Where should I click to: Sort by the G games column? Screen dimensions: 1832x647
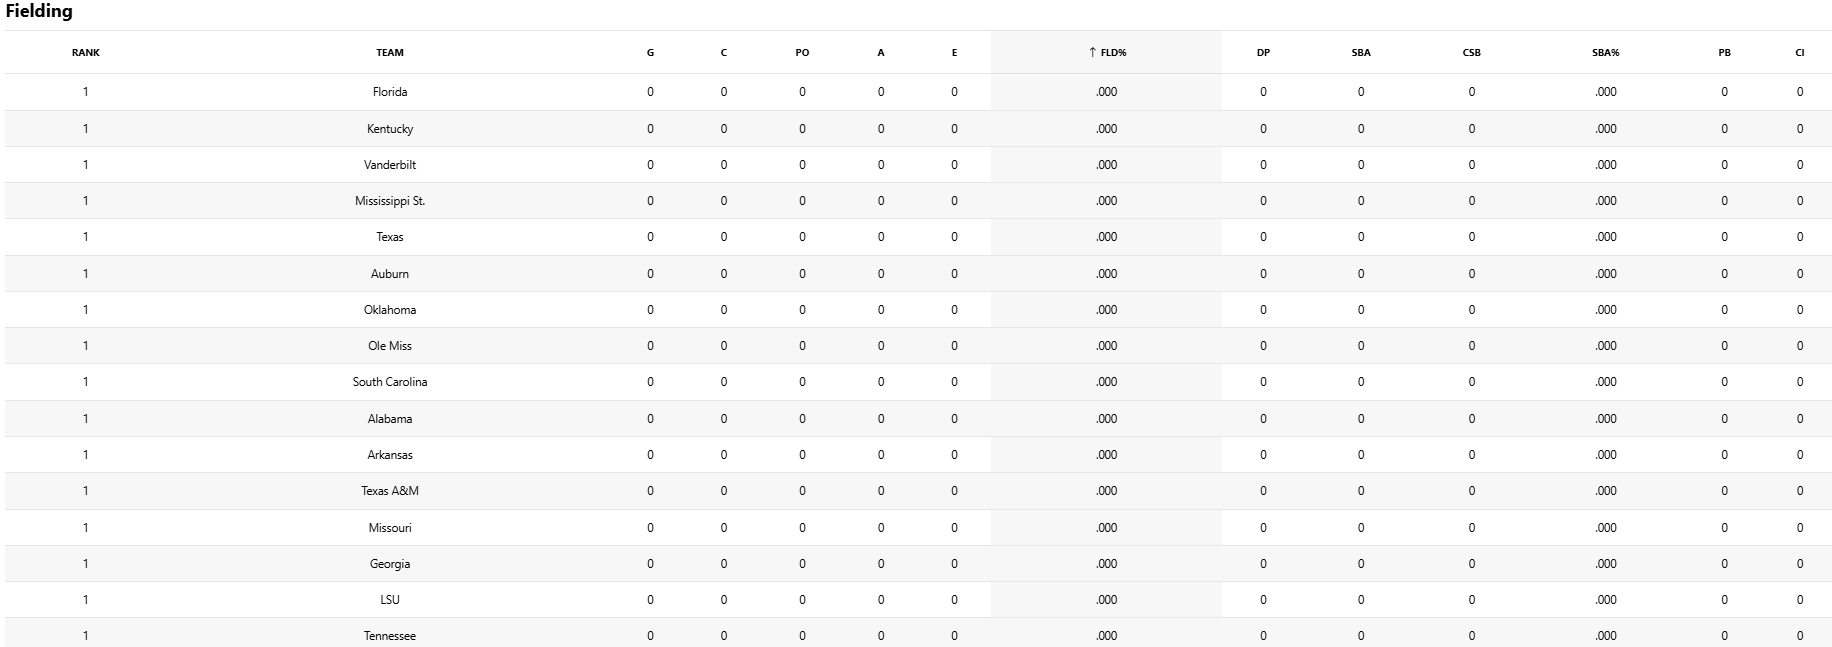[650, 52]
